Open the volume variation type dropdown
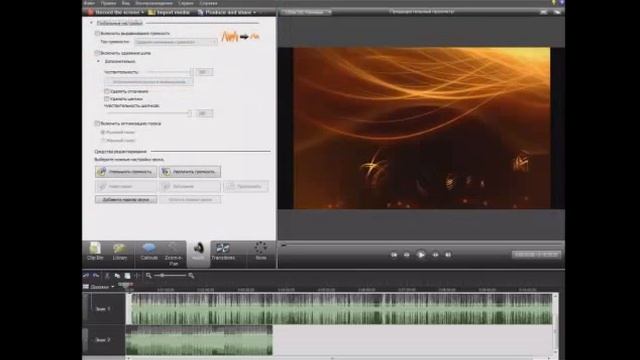Image resolution: width=640 pixels, height=360 pixels. point(176,42)
